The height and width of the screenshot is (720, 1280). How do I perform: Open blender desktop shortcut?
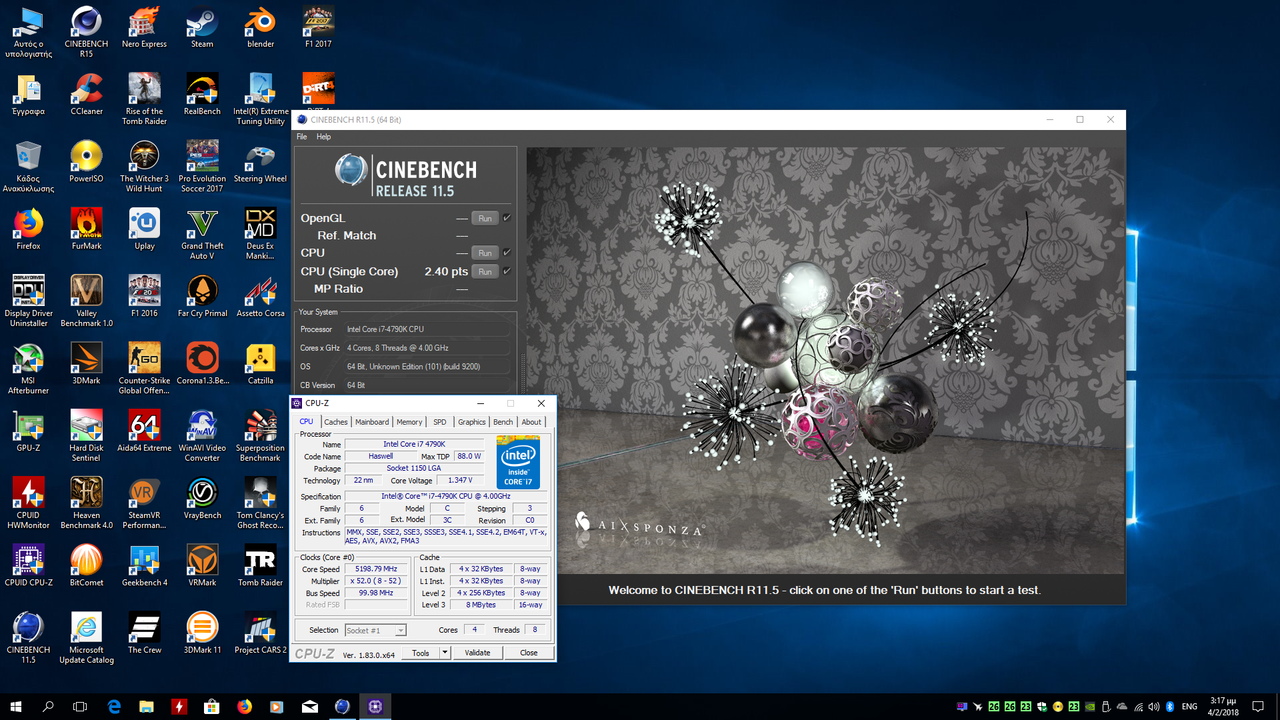point(260,28)
